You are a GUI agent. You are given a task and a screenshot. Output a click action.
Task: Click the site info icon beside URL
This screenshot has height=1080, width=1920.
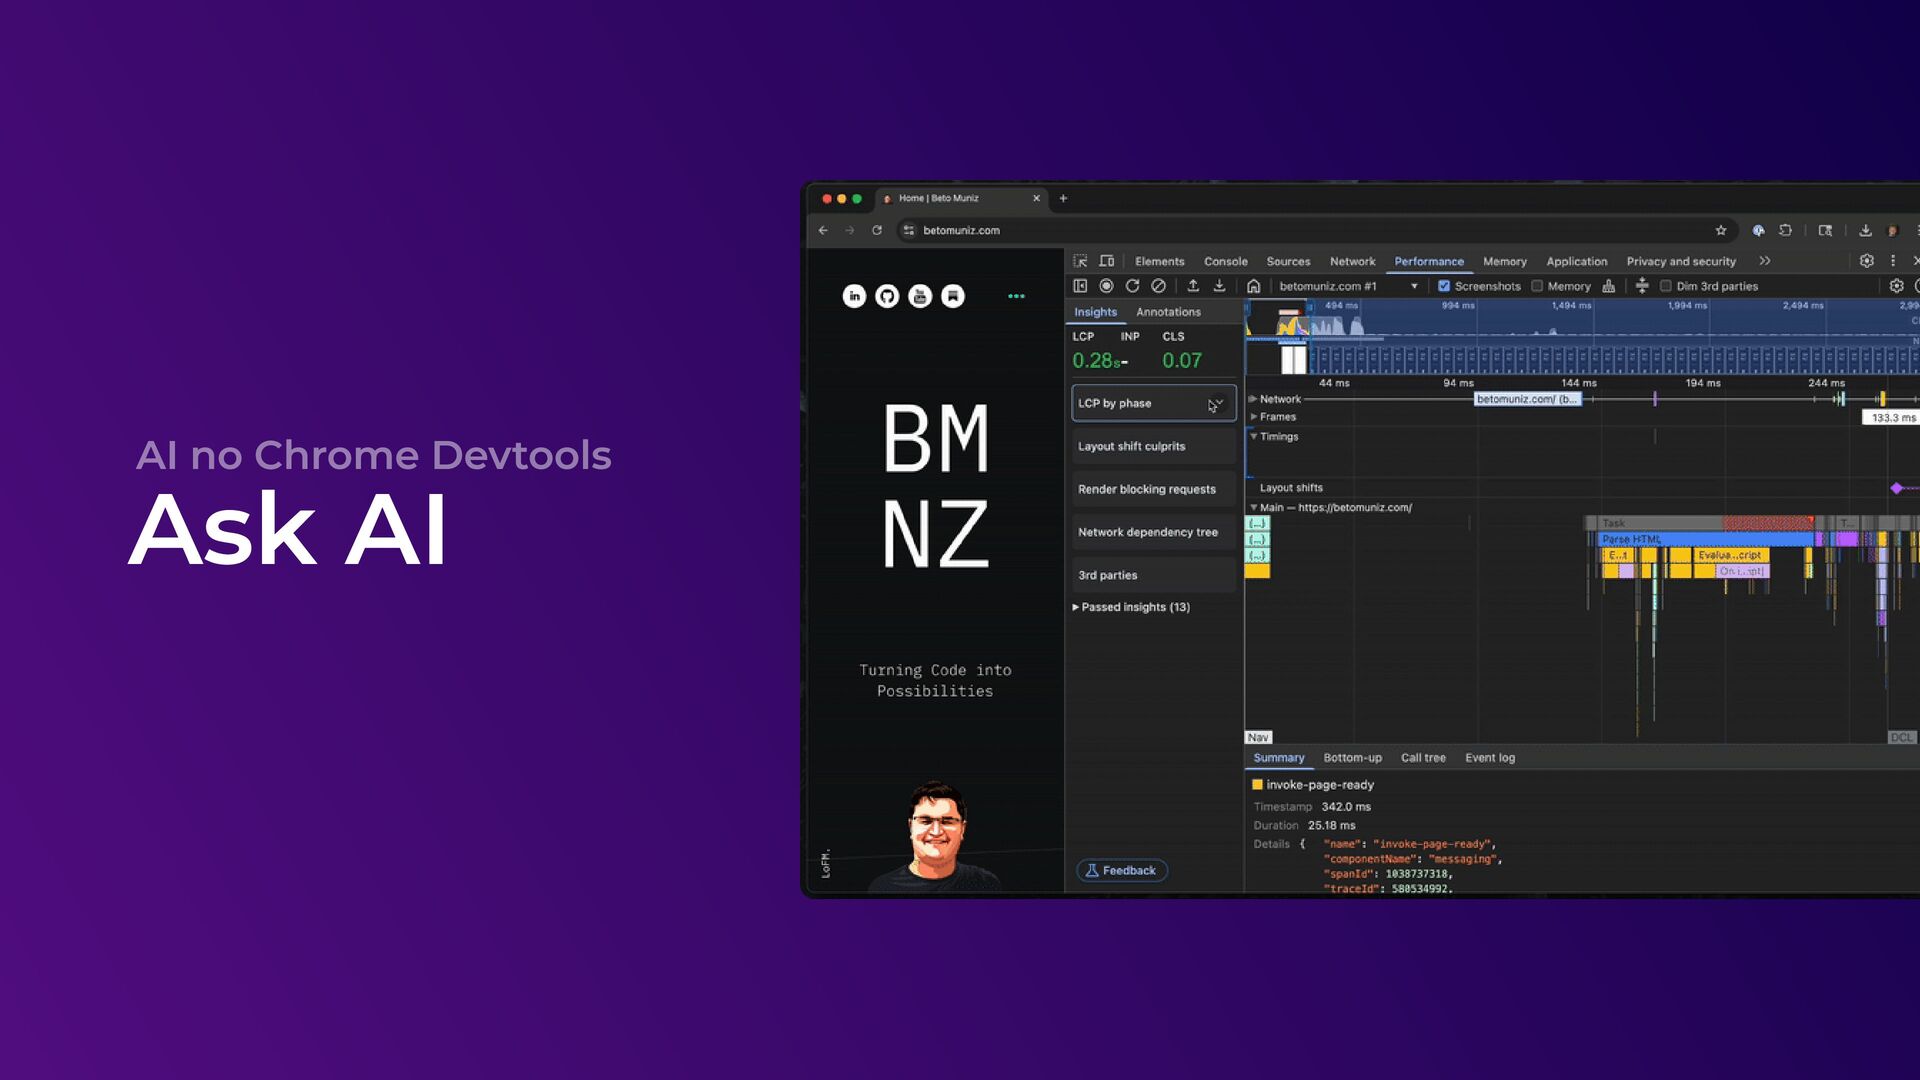(908, 230)
